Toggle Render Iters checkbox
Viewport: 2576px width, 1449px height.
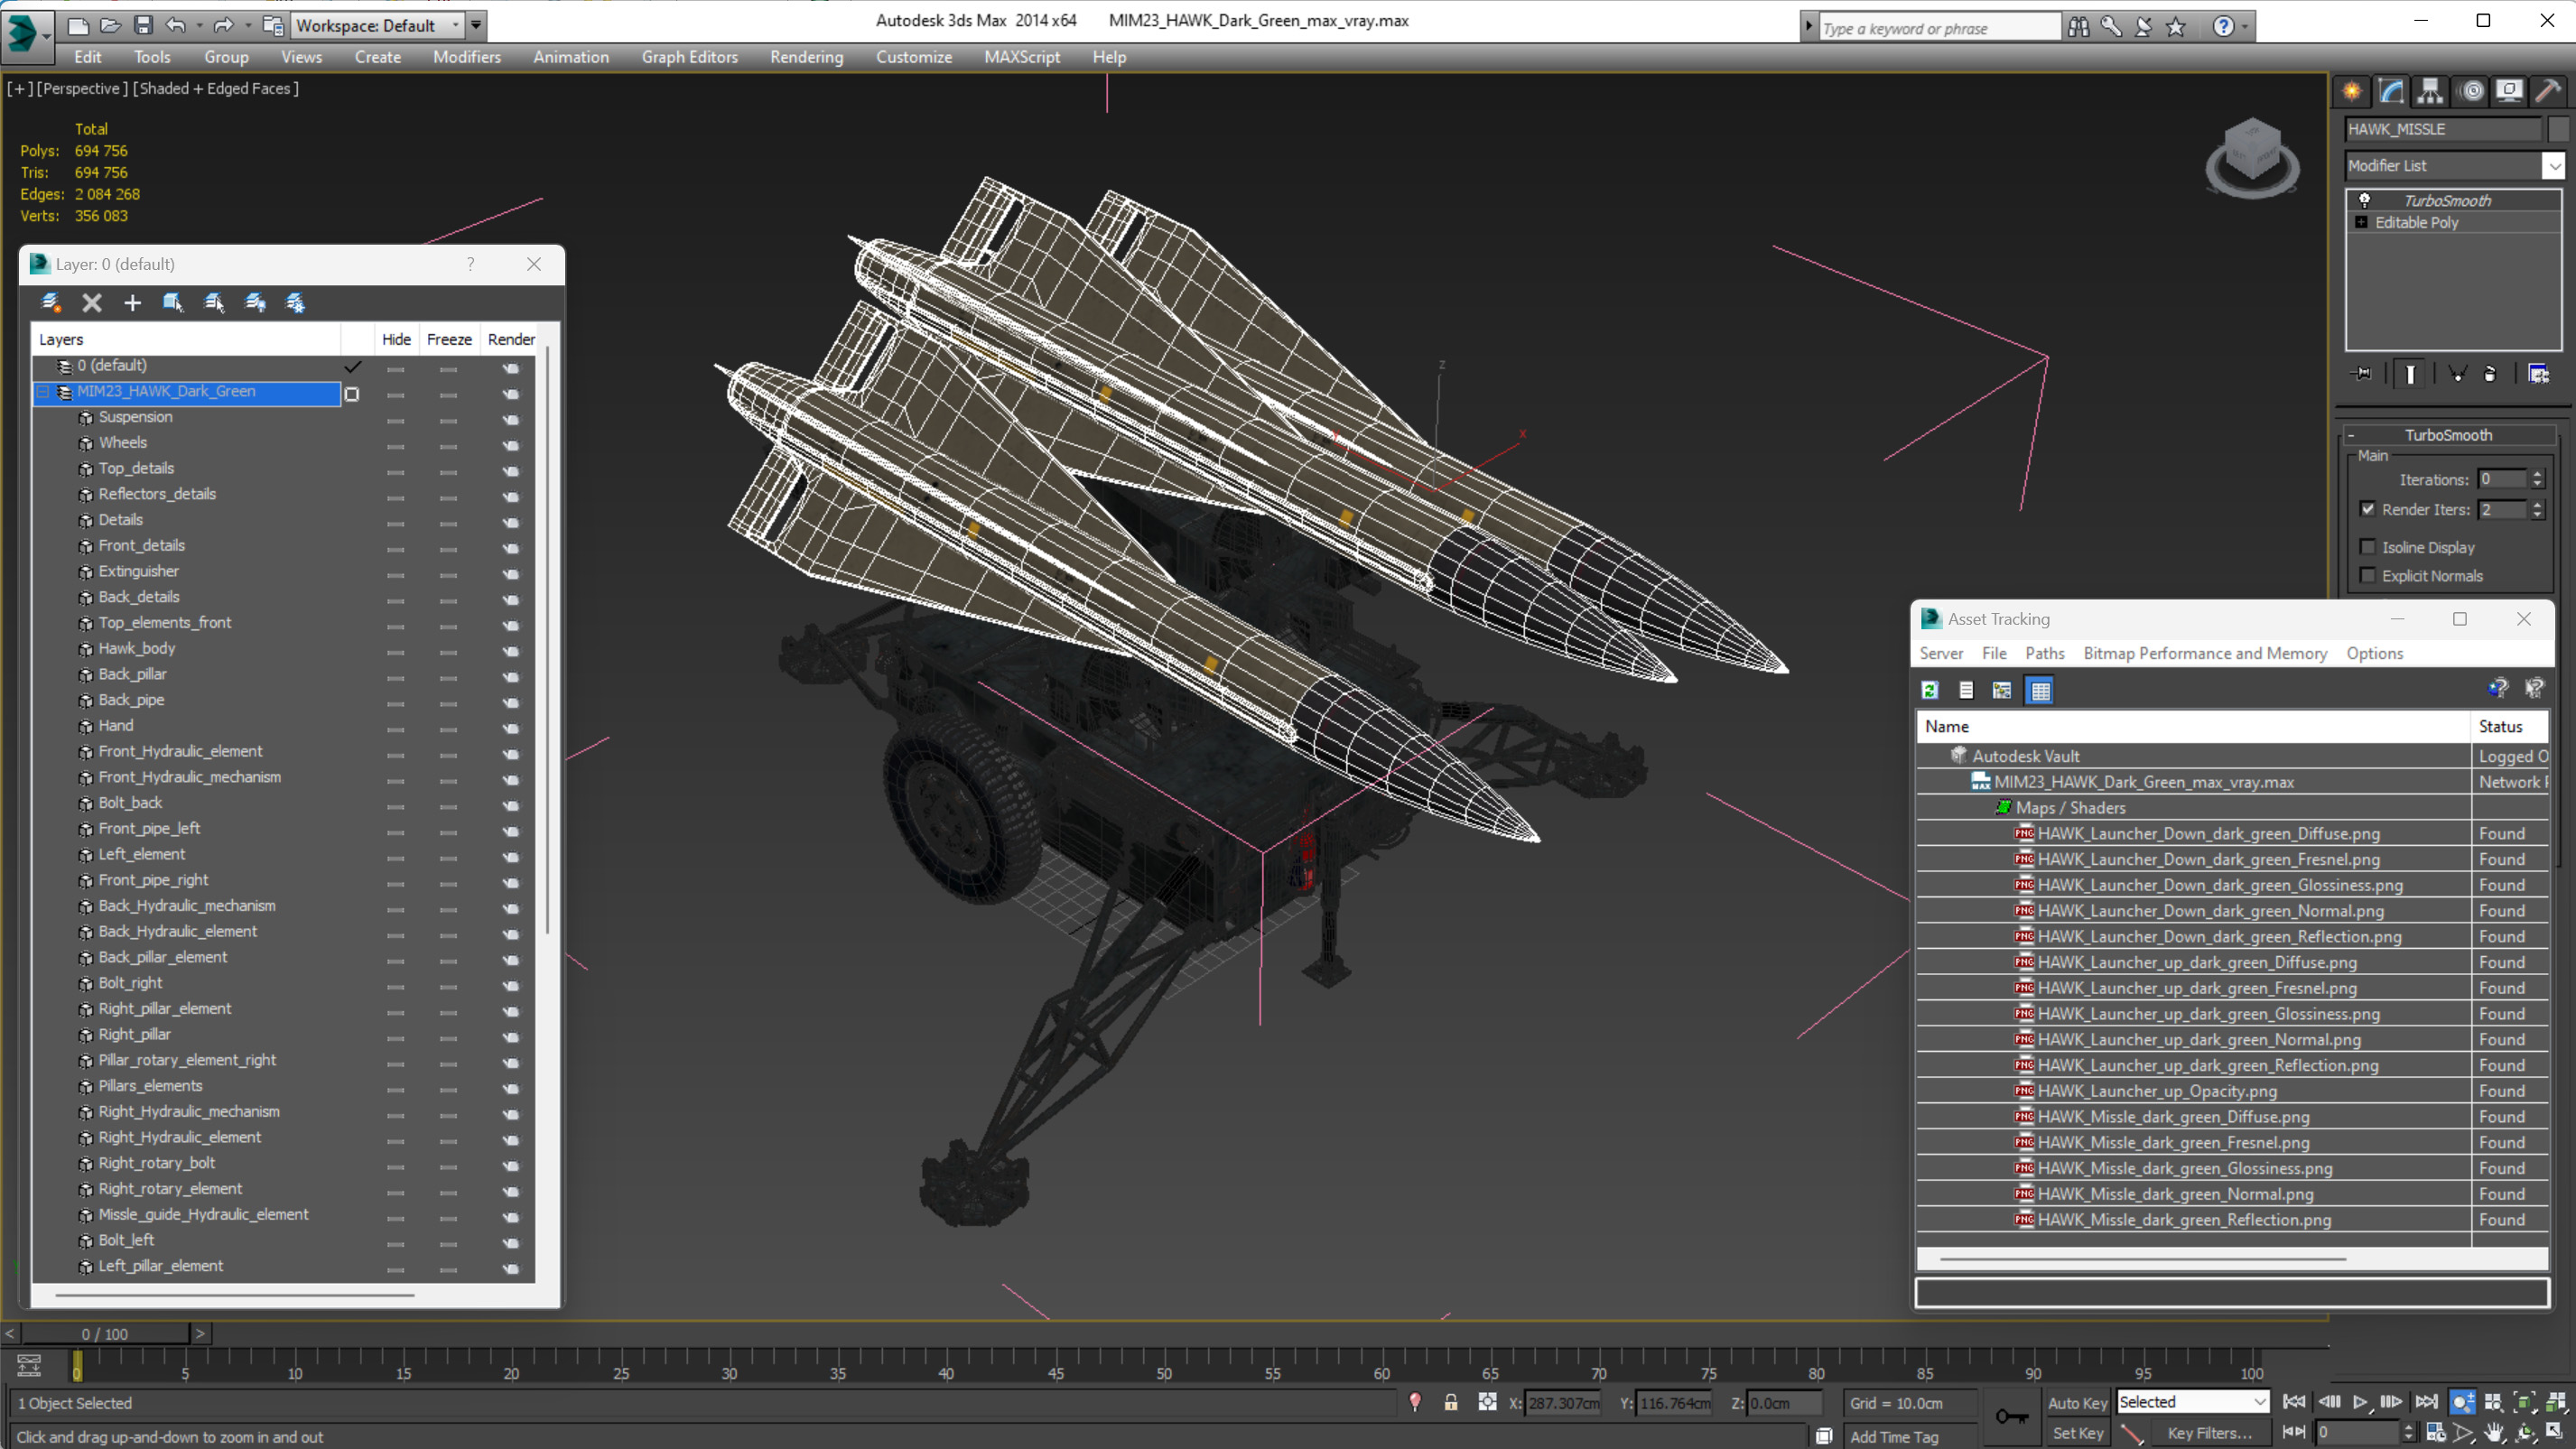tap(2367, 509)
